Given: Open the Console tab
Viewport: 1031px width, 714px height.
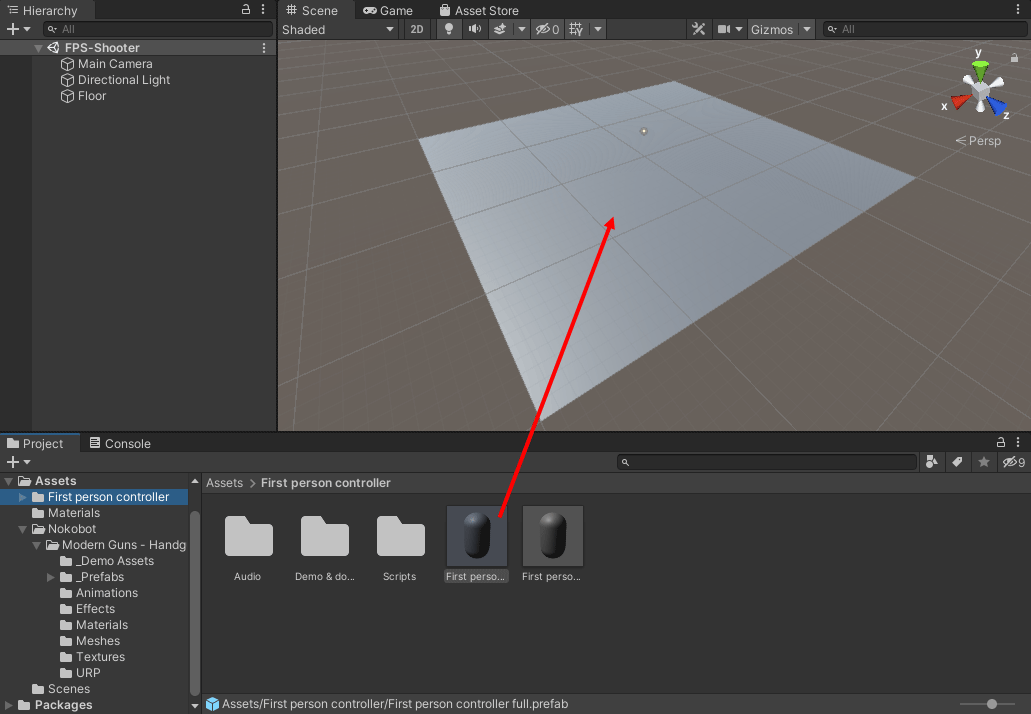Looking at the screenshot, I should [120, 443].
